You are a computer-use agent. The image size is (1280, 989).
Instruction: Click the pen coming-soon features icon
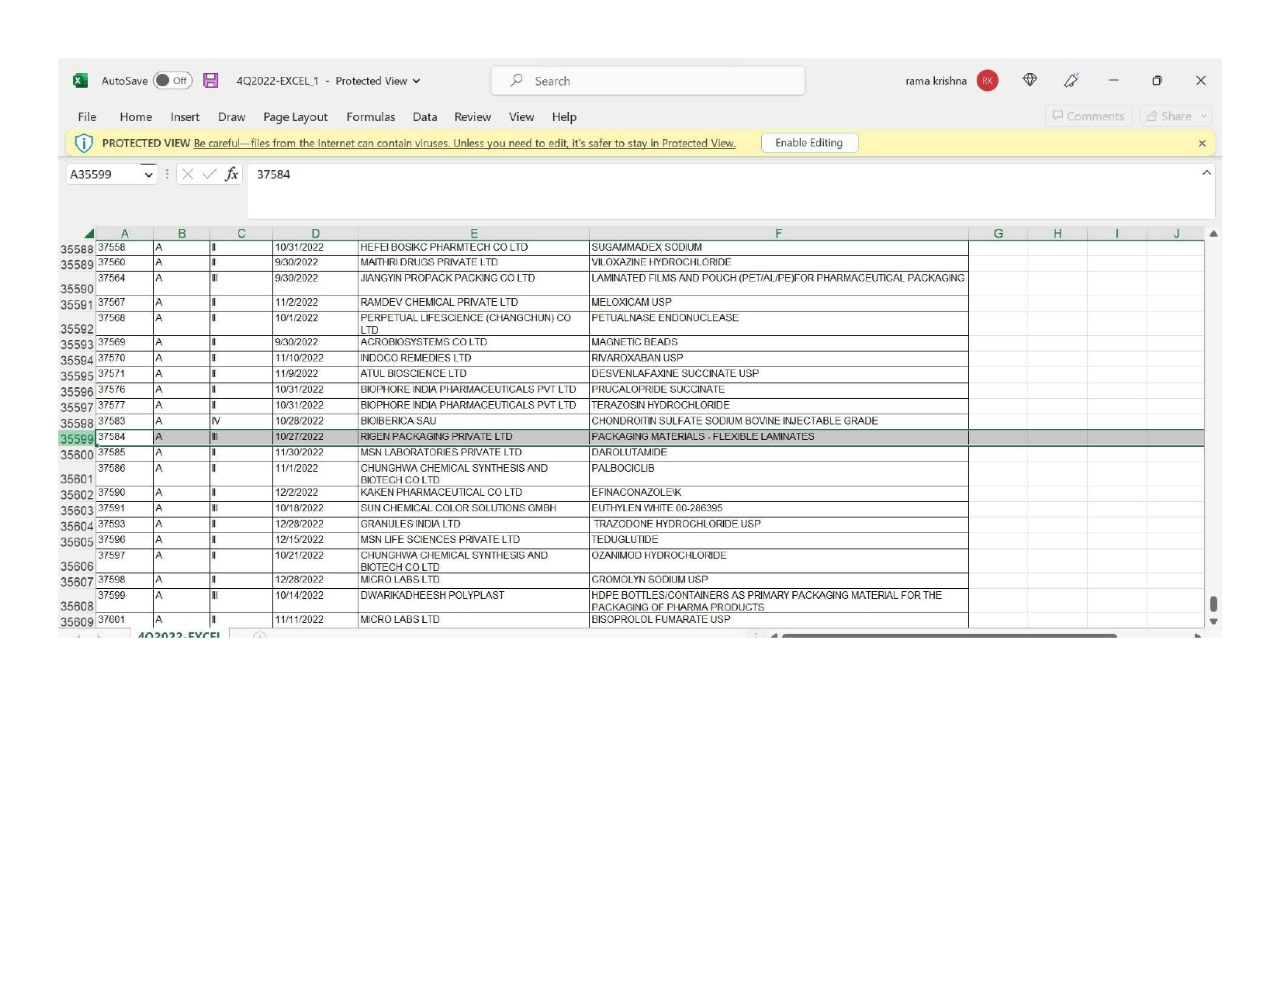(x=1071, y=81)
